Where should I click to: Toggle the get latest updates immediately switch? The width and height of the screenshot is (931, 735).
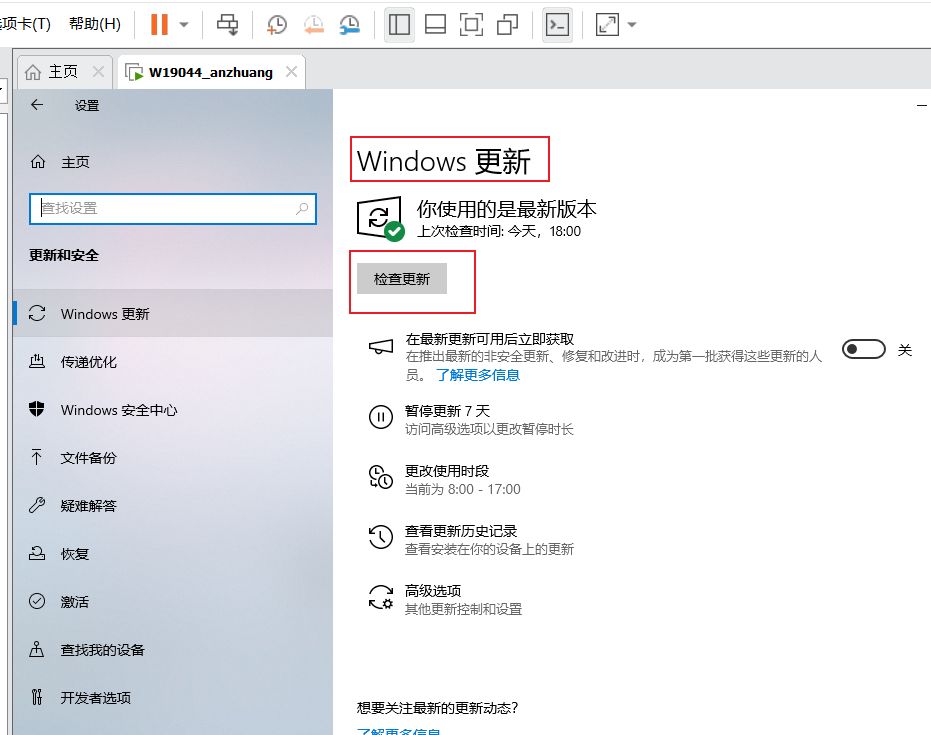(x=864, y=349)
